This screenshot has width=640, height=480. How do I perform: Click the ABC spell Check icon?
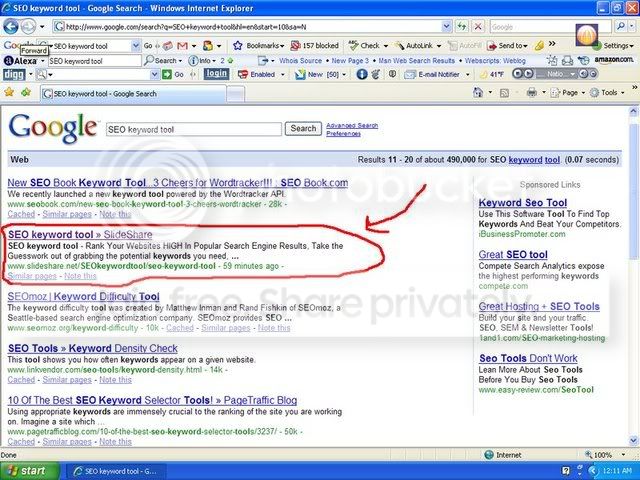(353, 45)
